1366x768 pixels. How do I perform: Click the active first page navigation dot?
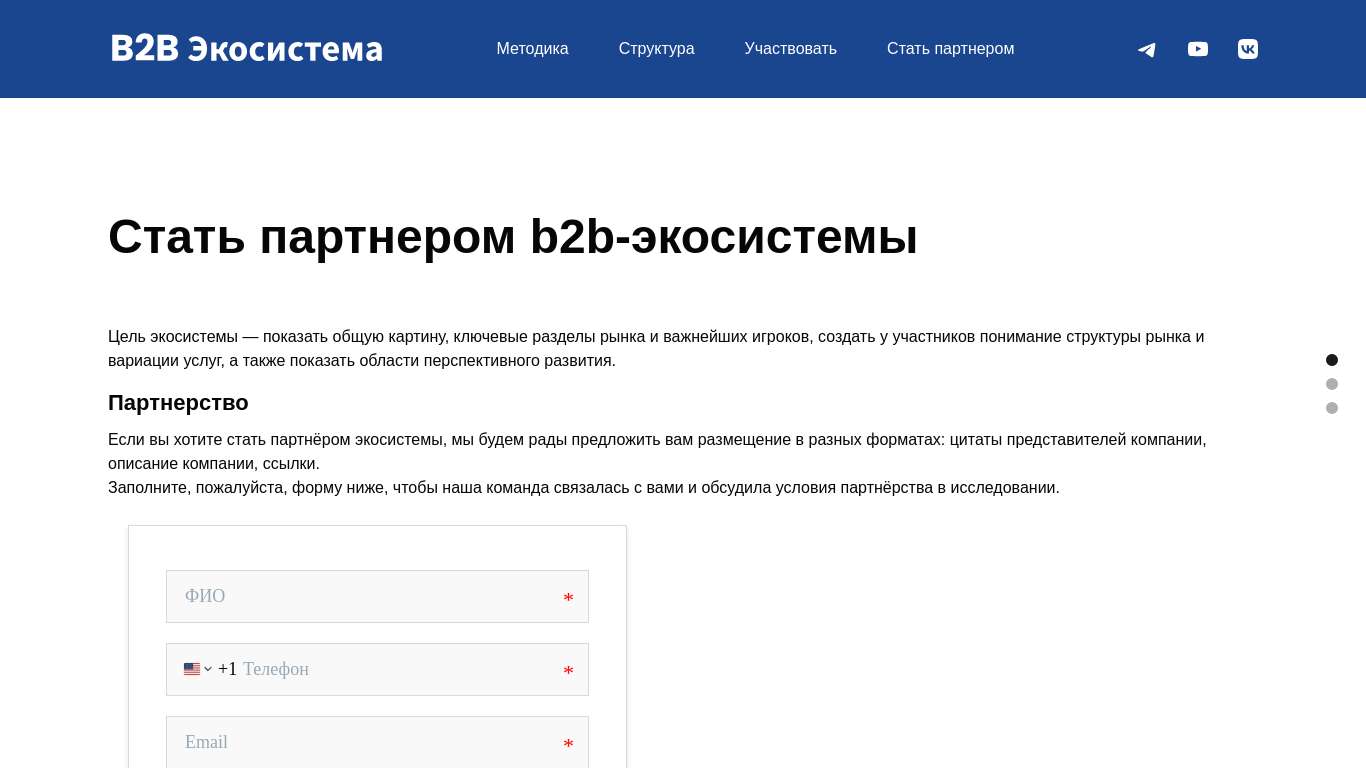coord(1332,360)
